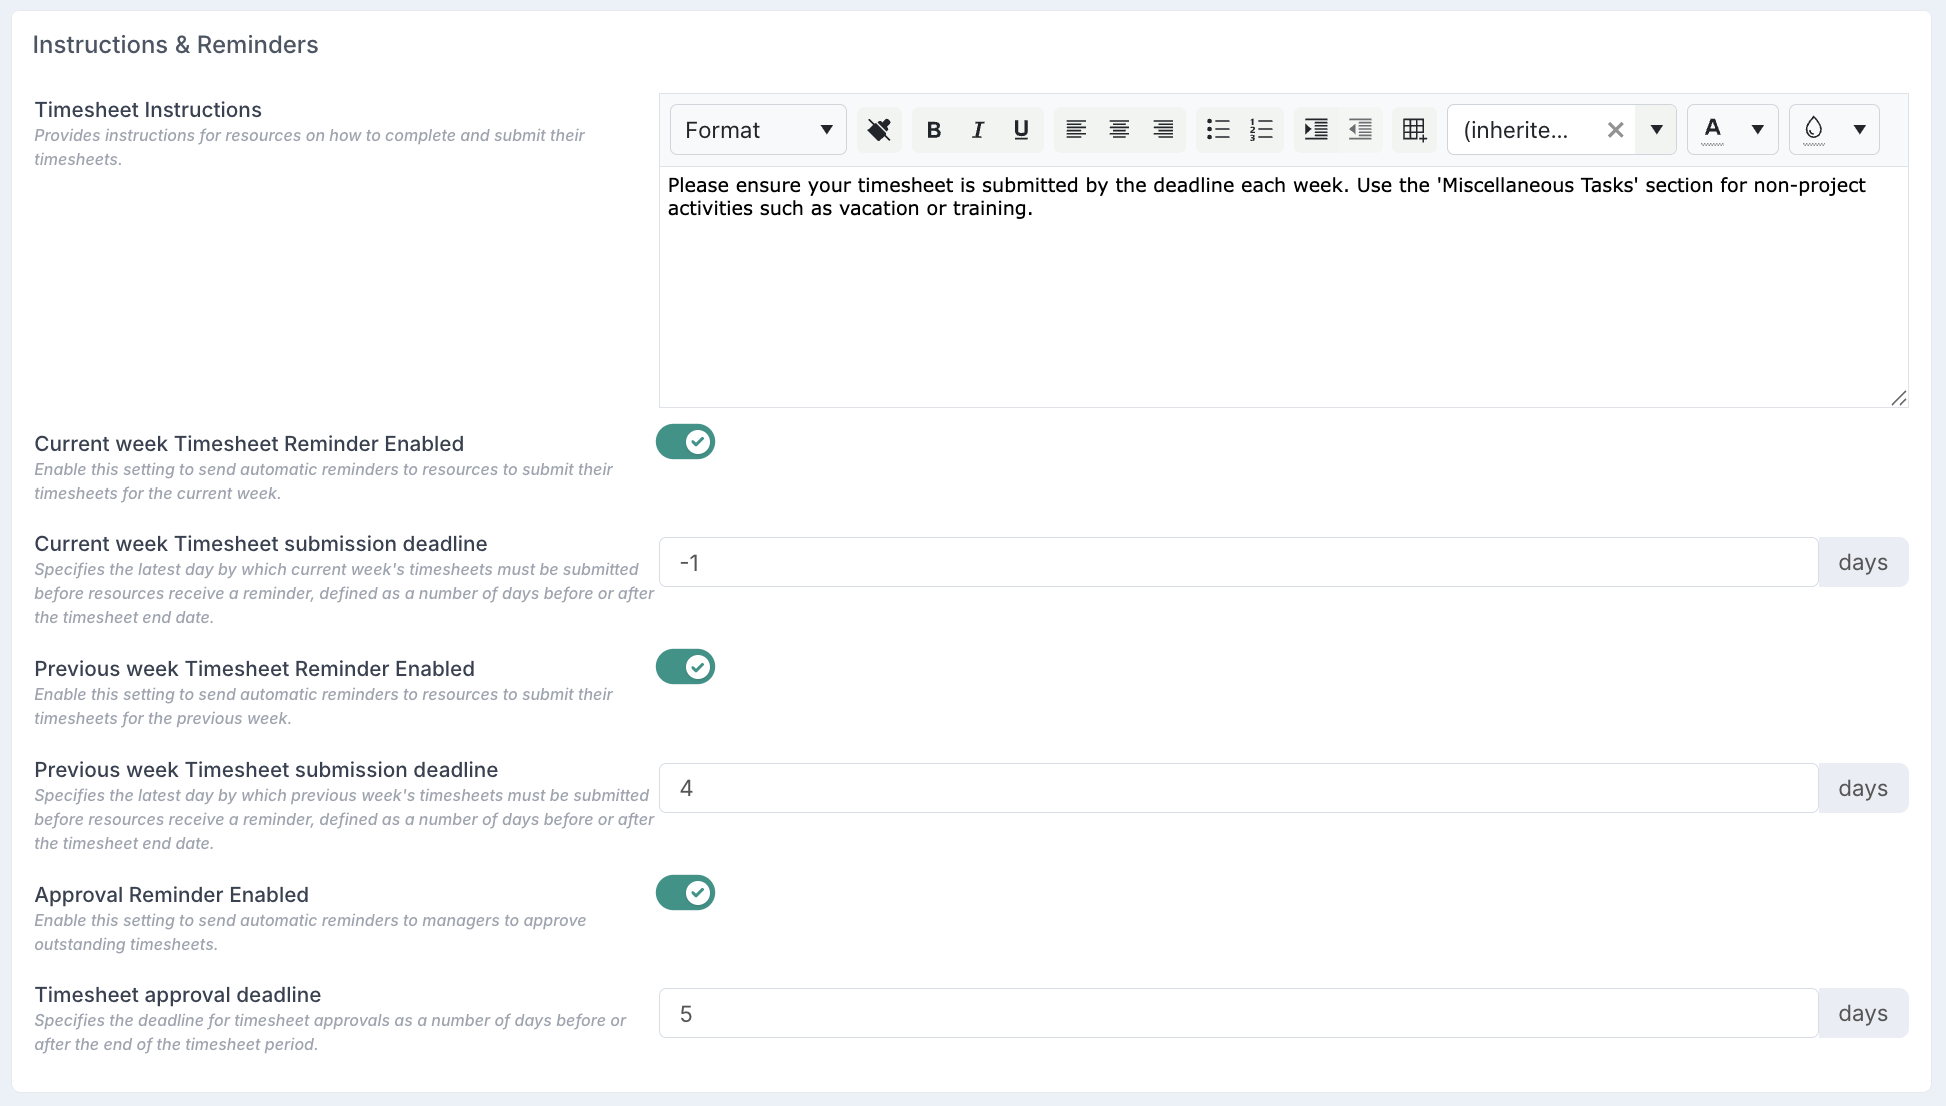Open the font color dropdown
This screenshot has height=1106, width=1946.
(1757, 130)
